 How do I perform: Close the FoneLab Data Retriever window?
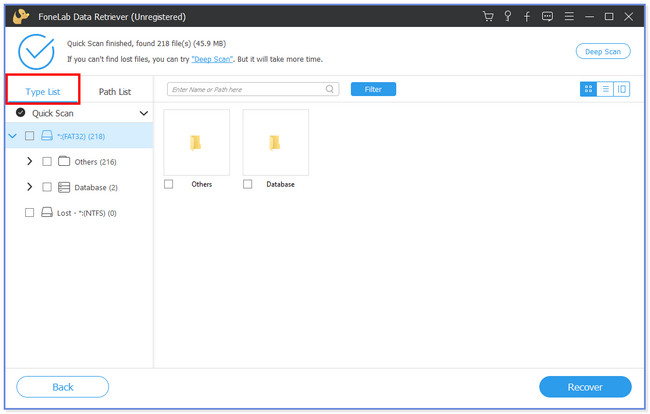(x=628, y=17)
